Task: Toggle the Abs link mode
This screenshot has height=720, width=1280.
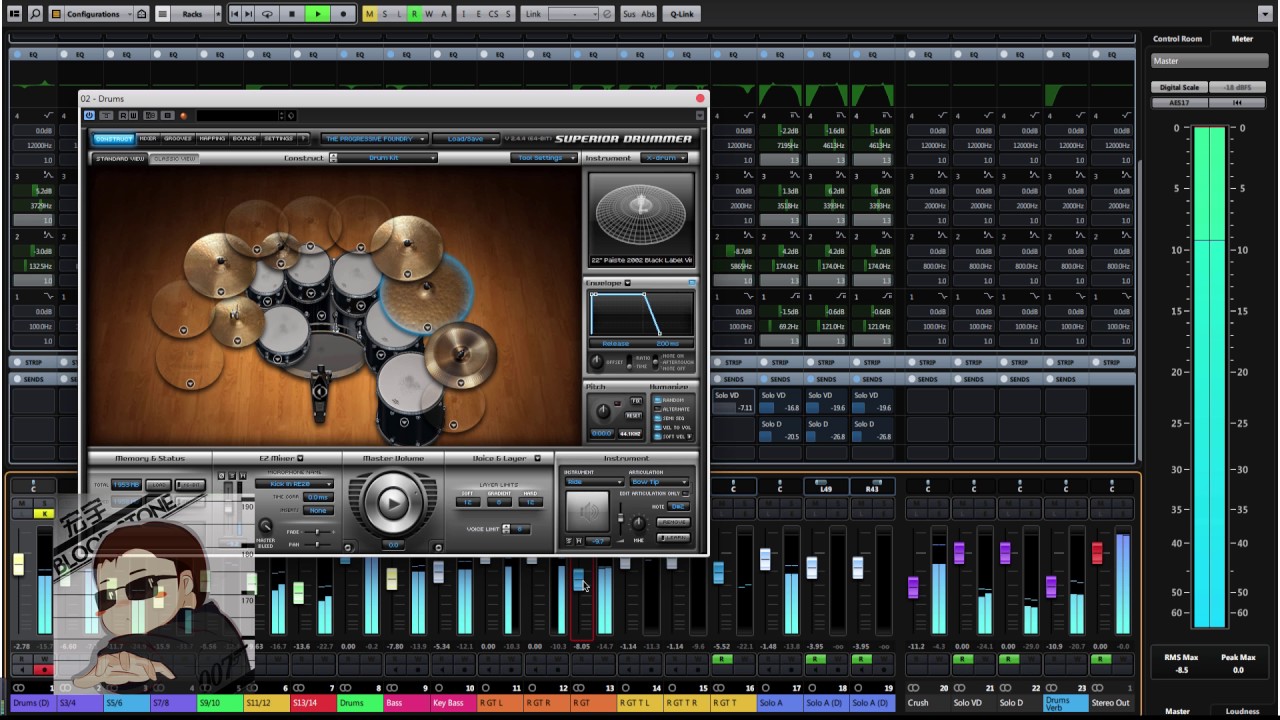Action: coord(647,14)
